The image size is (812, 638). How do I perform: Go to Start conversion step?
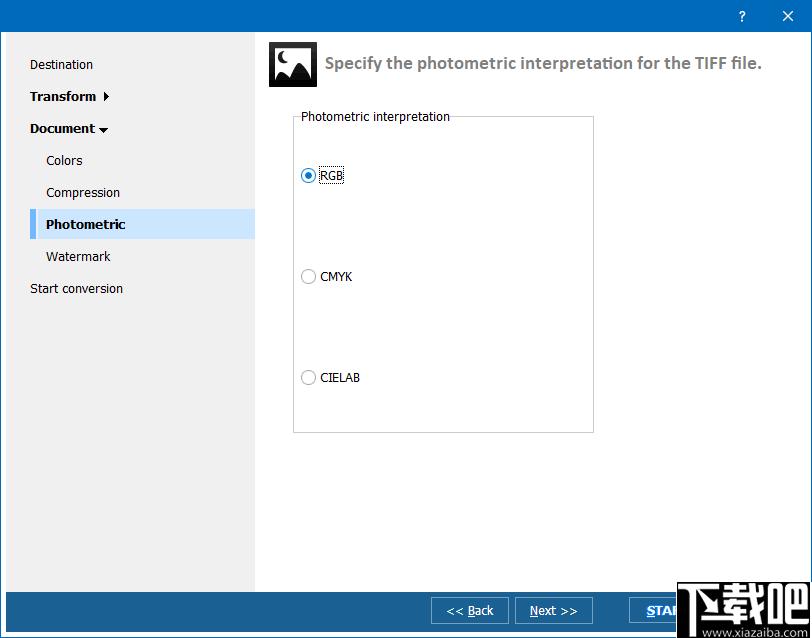click(x=76, y=288)
